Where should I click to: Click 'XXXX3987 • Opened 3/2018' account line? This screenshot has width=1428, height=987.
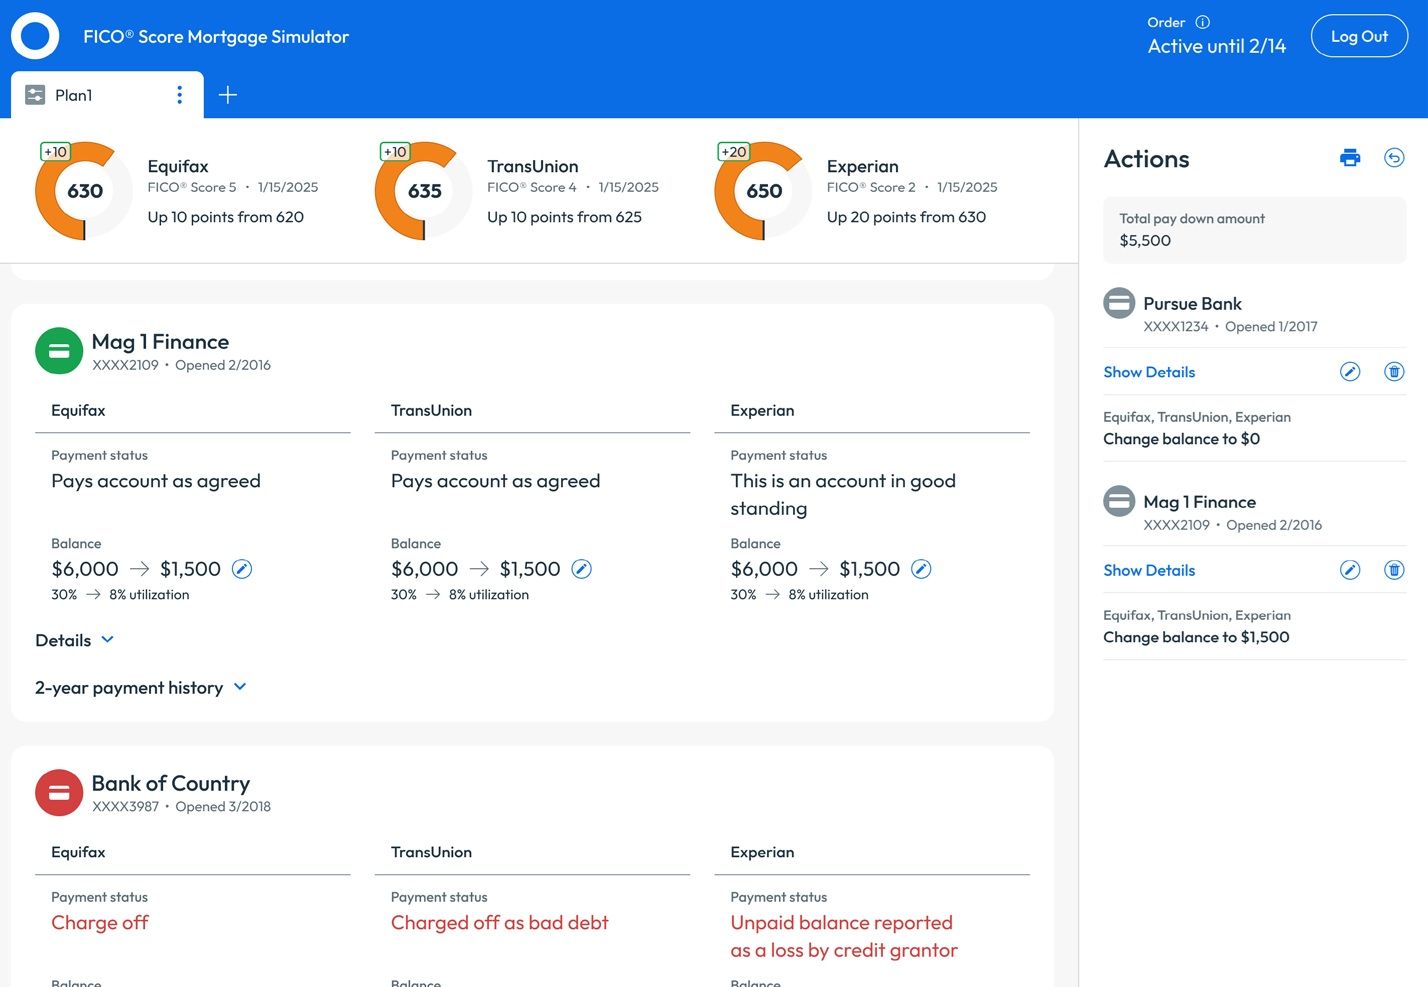(181, 807)
